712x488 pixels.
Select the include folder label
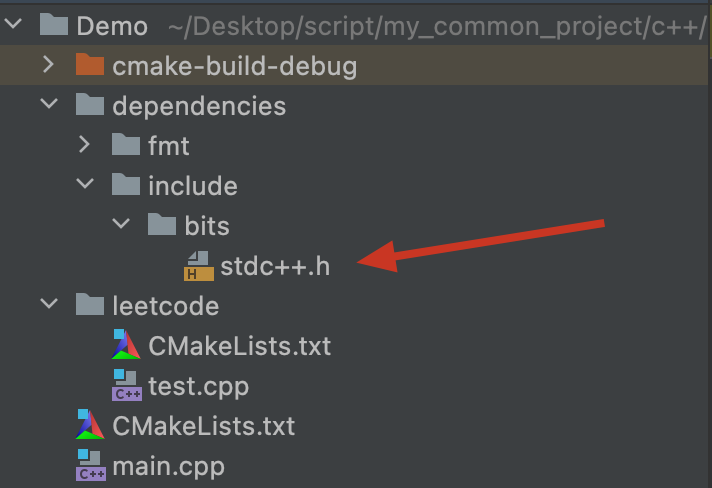(x=193, y=186)
